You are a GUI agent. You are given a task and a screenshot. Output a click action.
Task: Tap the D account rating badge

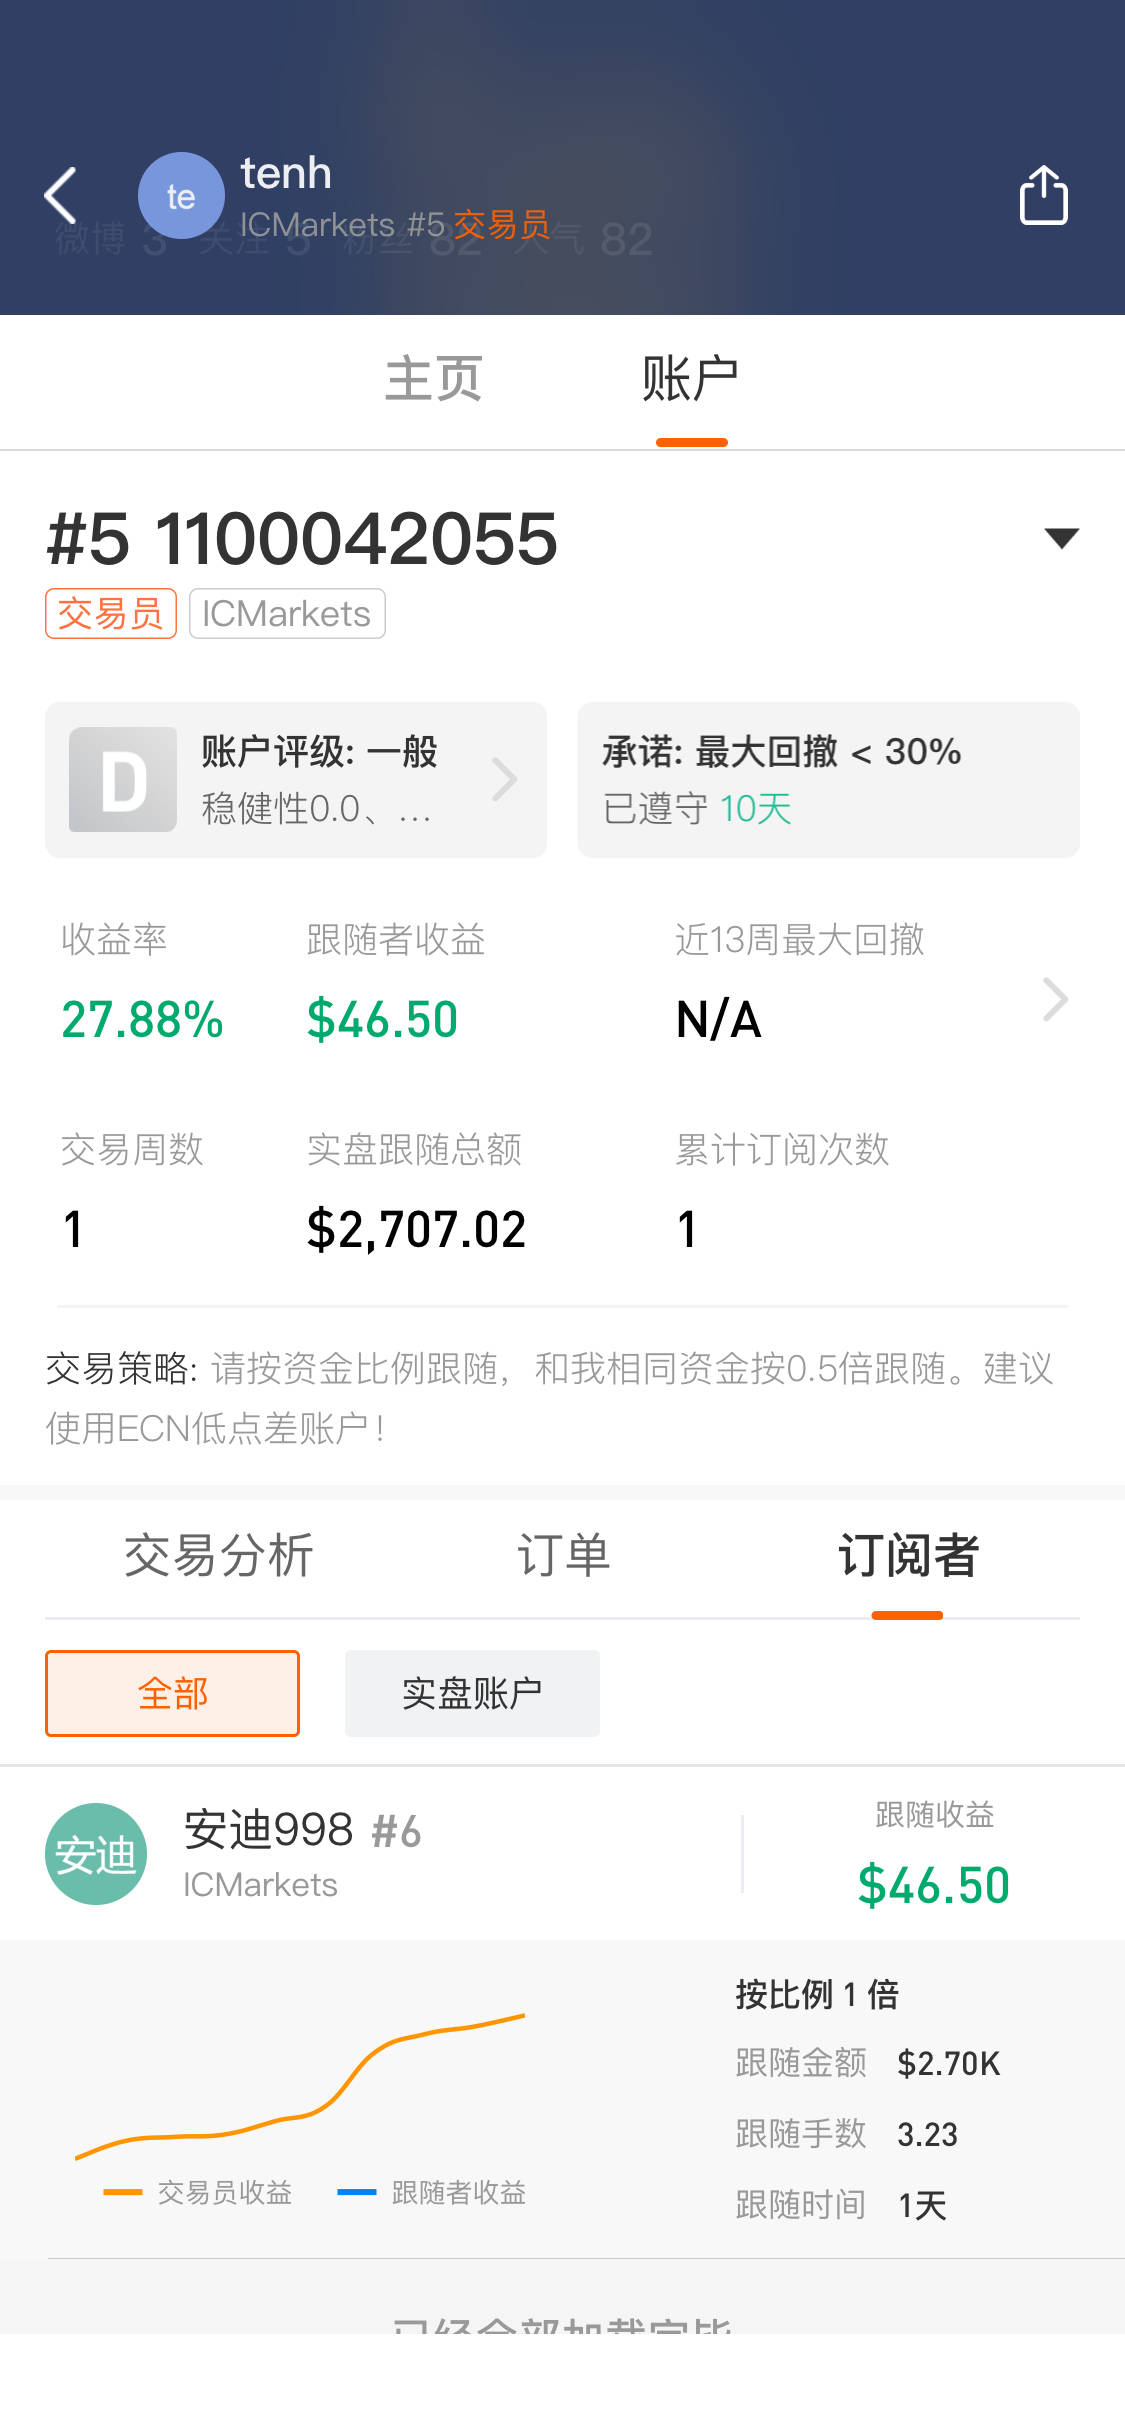coord(123,780)
